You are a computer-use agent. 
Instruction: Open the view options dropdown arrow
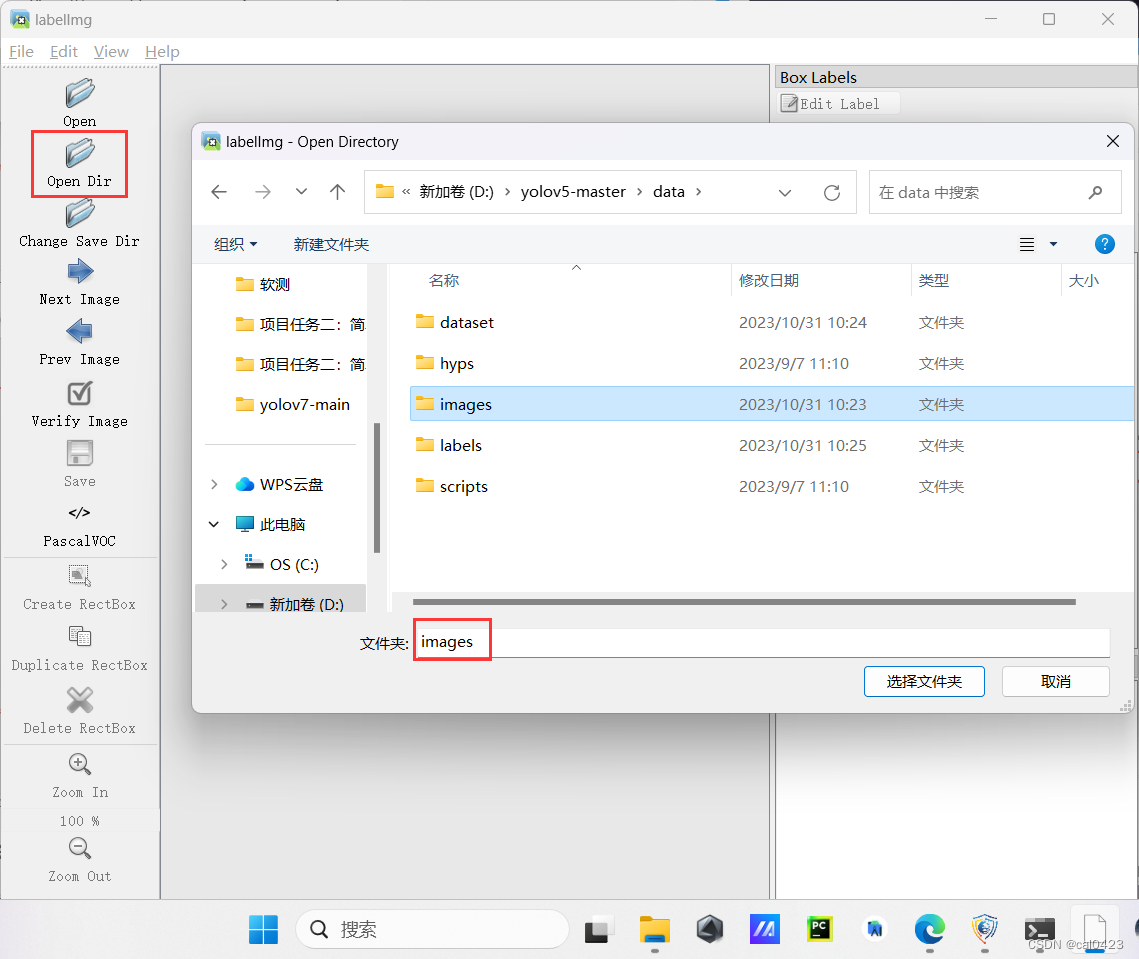click(x=1053, y=244)
